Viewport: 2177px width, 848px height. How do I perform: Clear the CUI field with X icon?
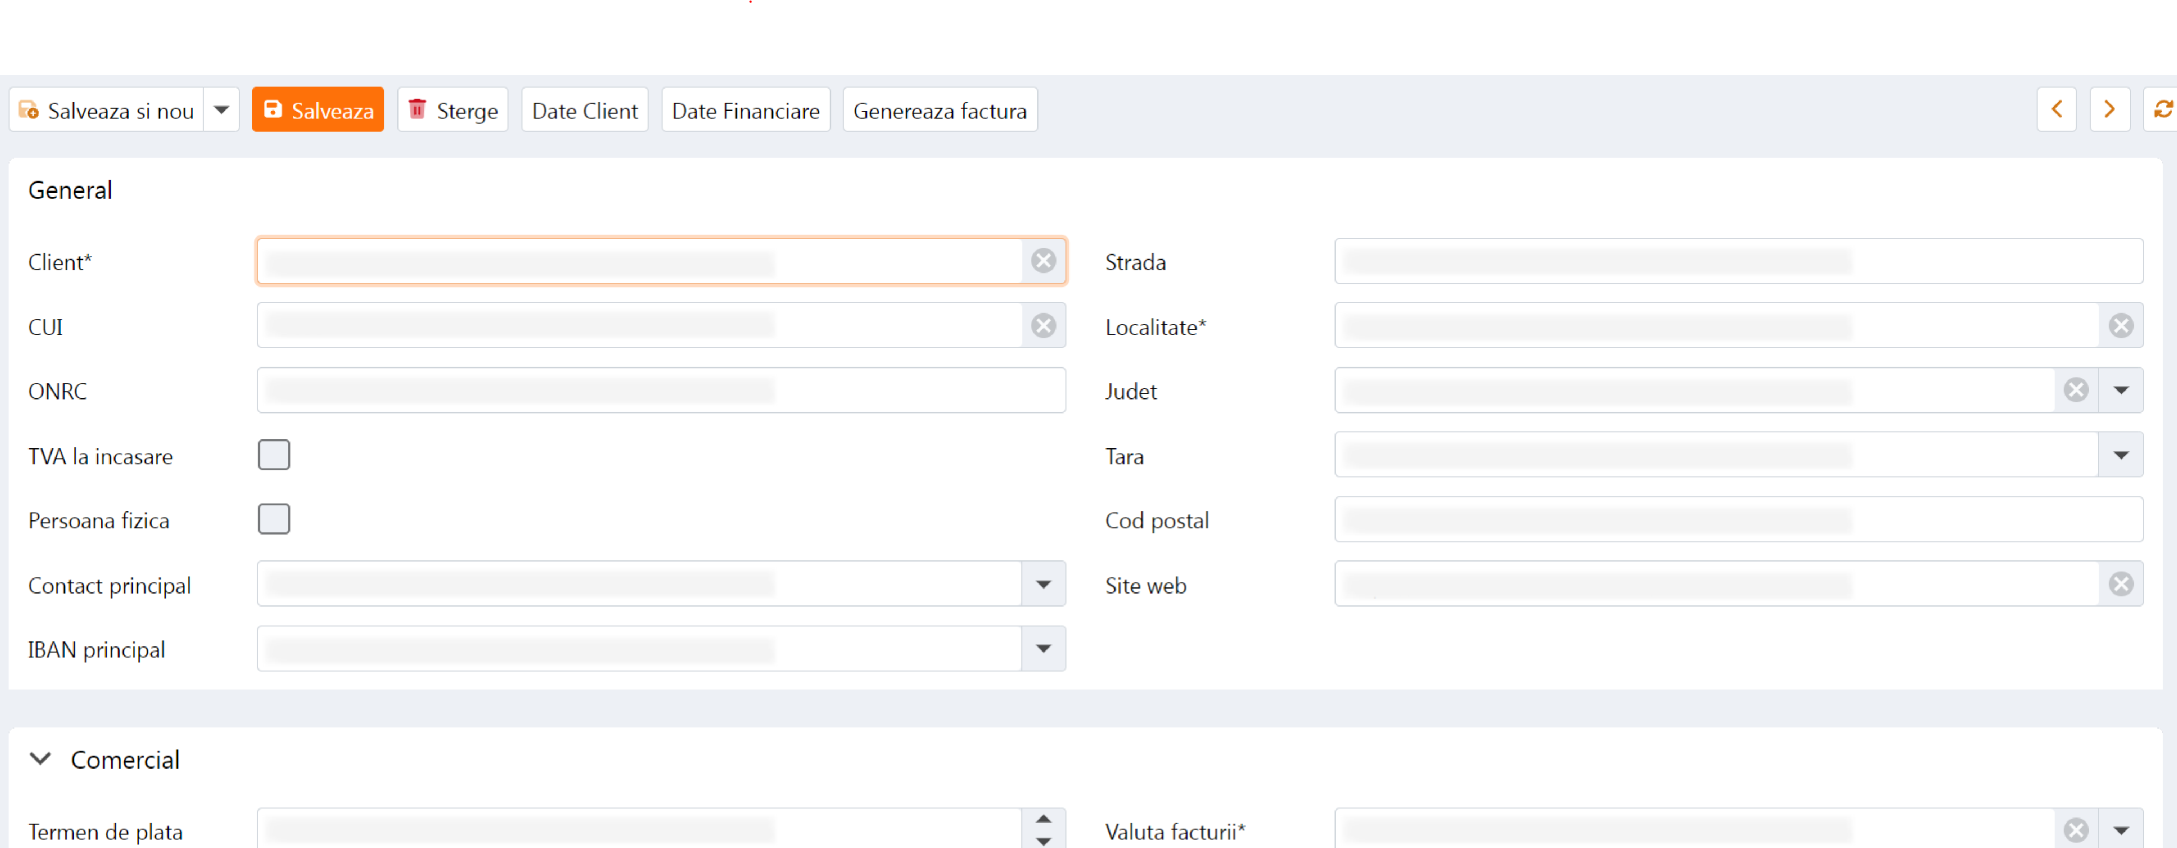(x=1043, y=326)
